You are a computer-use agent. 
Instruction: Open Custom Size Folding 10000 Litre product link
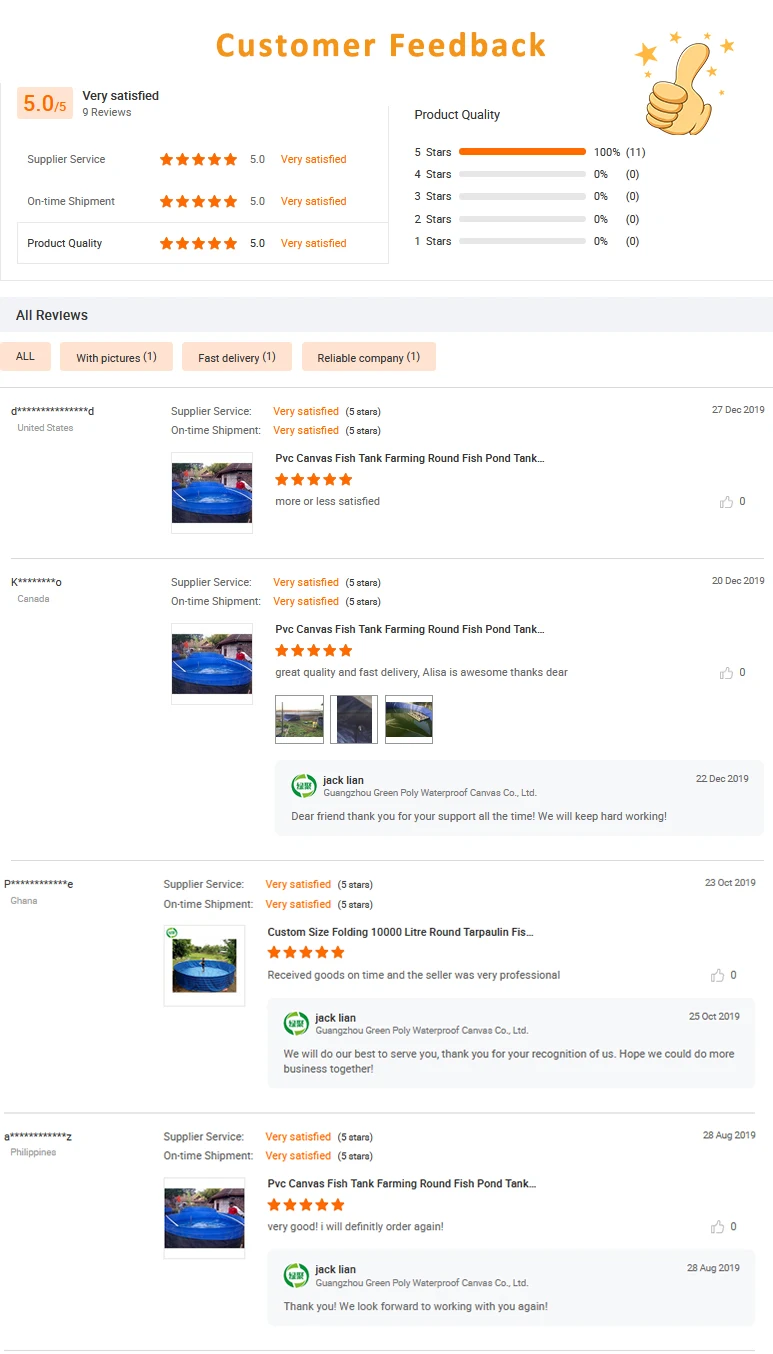click(x=401, y=931)
